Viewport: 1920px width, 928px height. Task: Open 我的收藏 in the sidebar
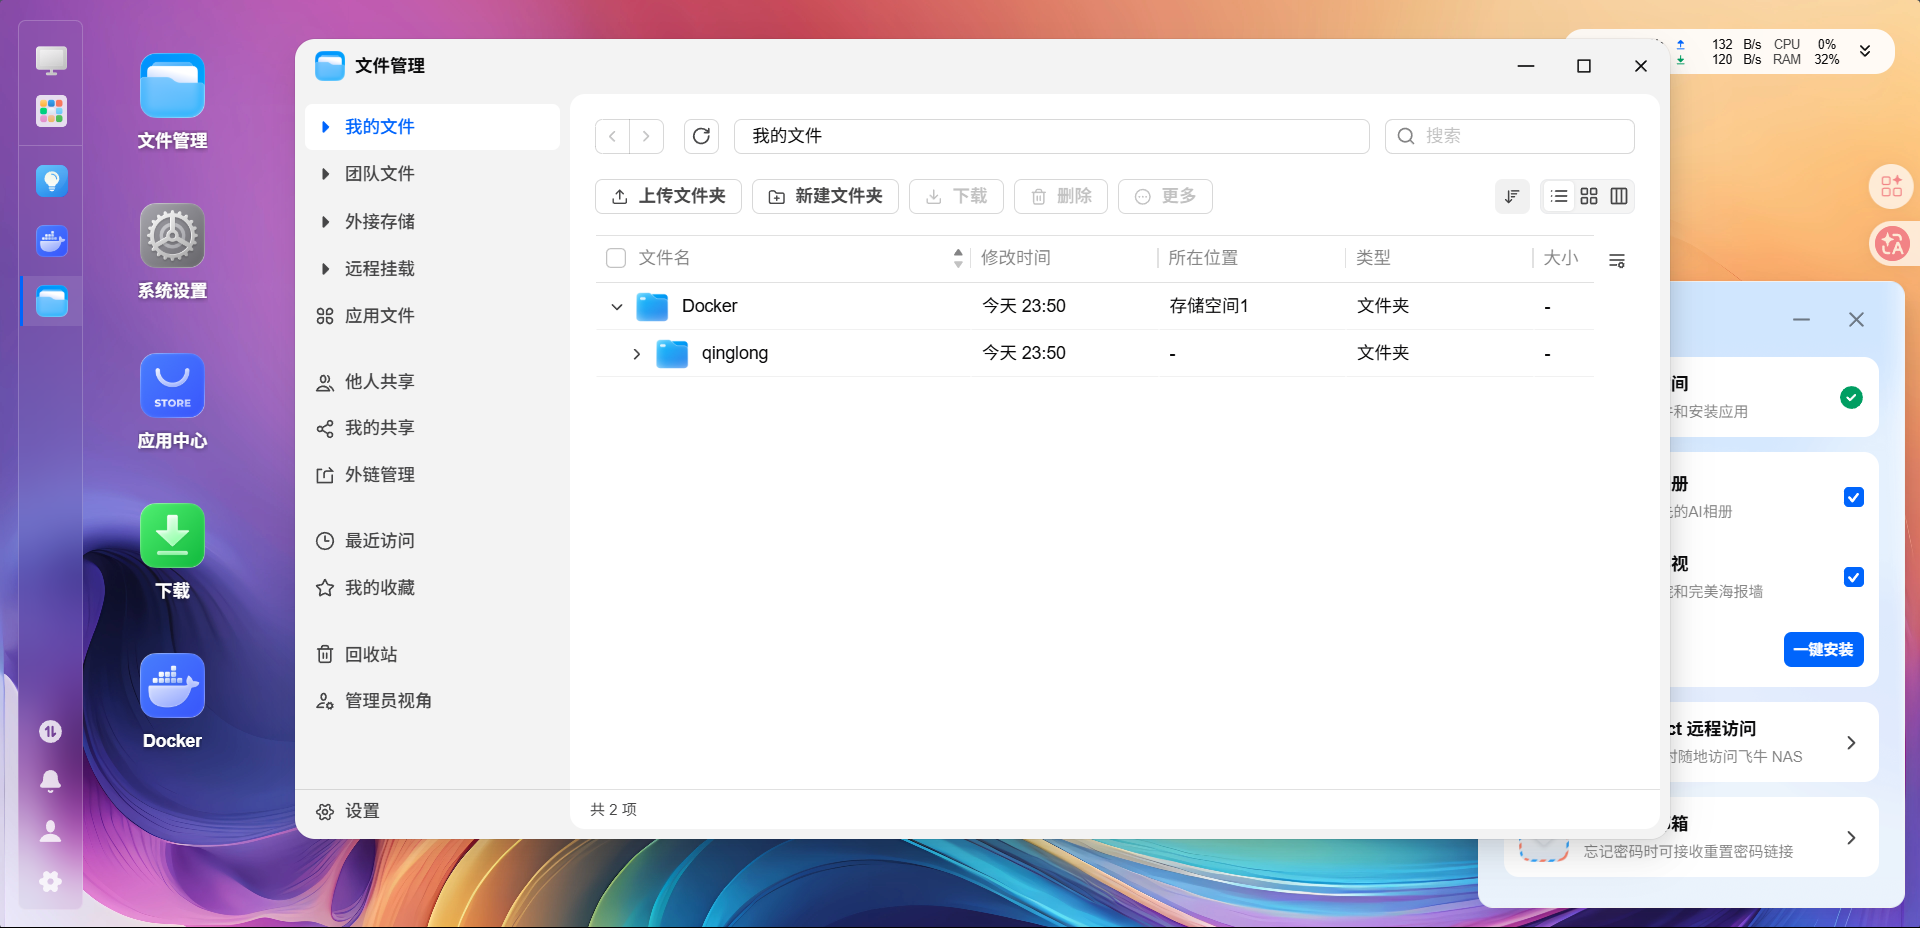432,588
